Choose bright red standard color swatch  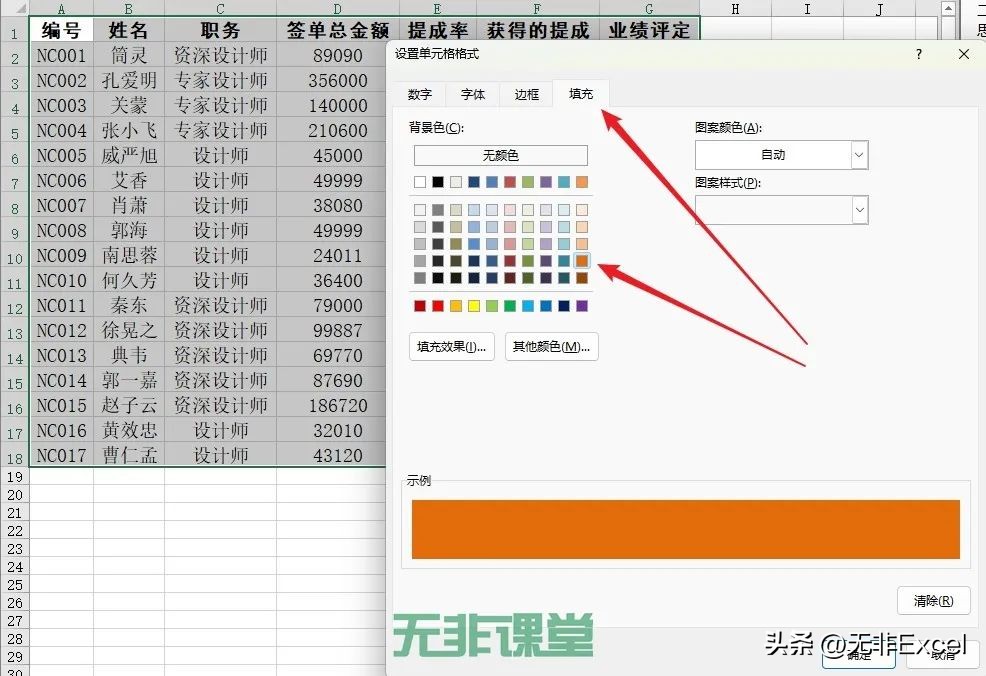438,306
